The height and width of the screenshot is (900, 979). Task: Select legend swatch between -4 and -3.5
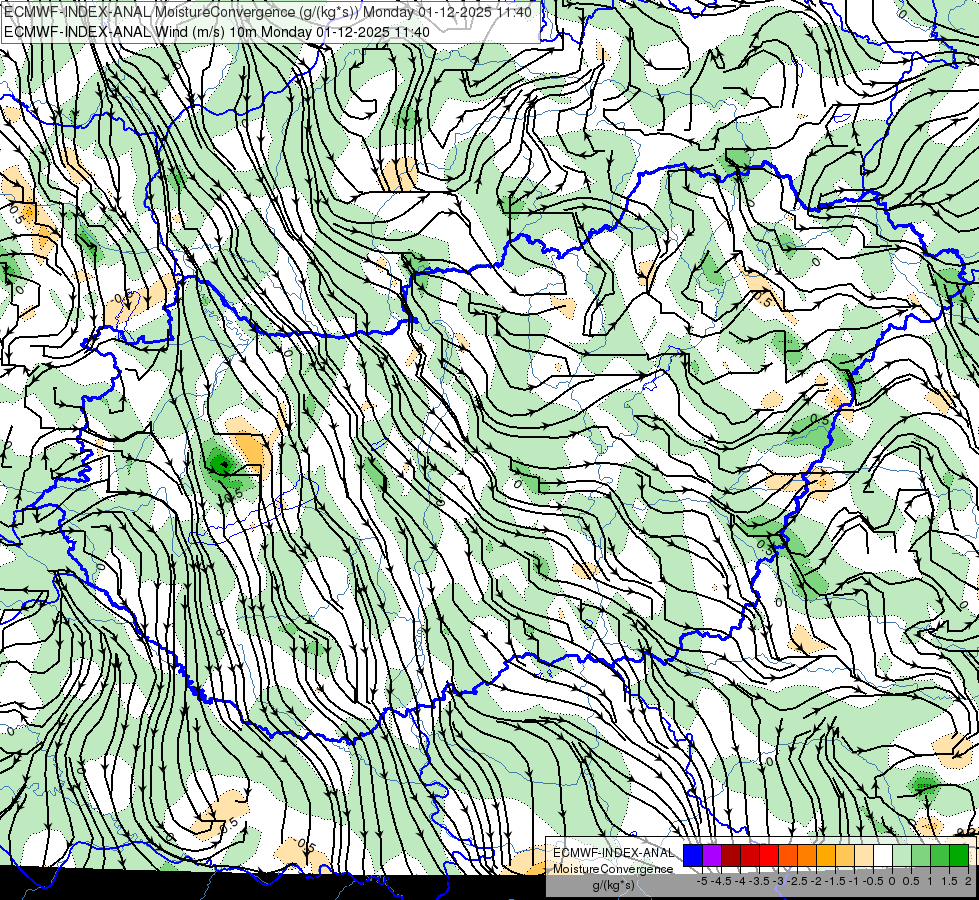[750, 856]
